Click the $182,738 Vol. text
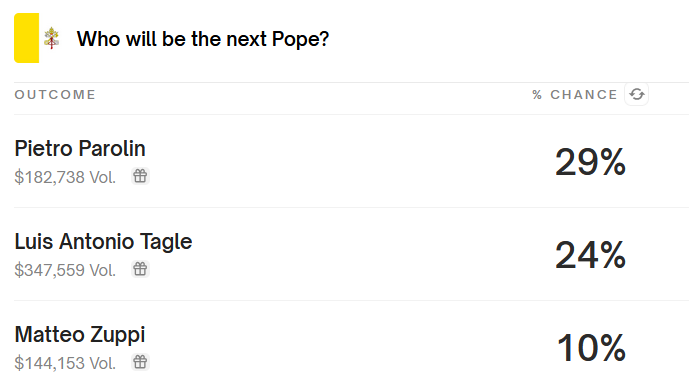This screenshot has height=385, width=689. coord(65,177)
